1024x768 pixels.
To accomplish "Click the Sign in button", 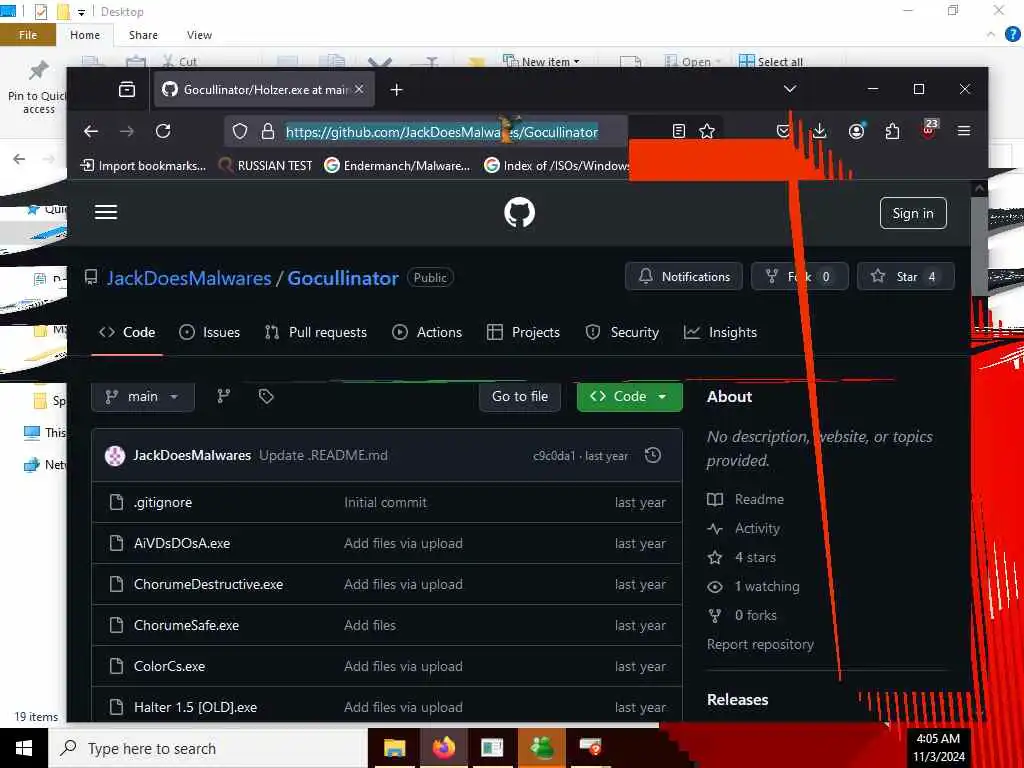I will click(x=913, y=214).
